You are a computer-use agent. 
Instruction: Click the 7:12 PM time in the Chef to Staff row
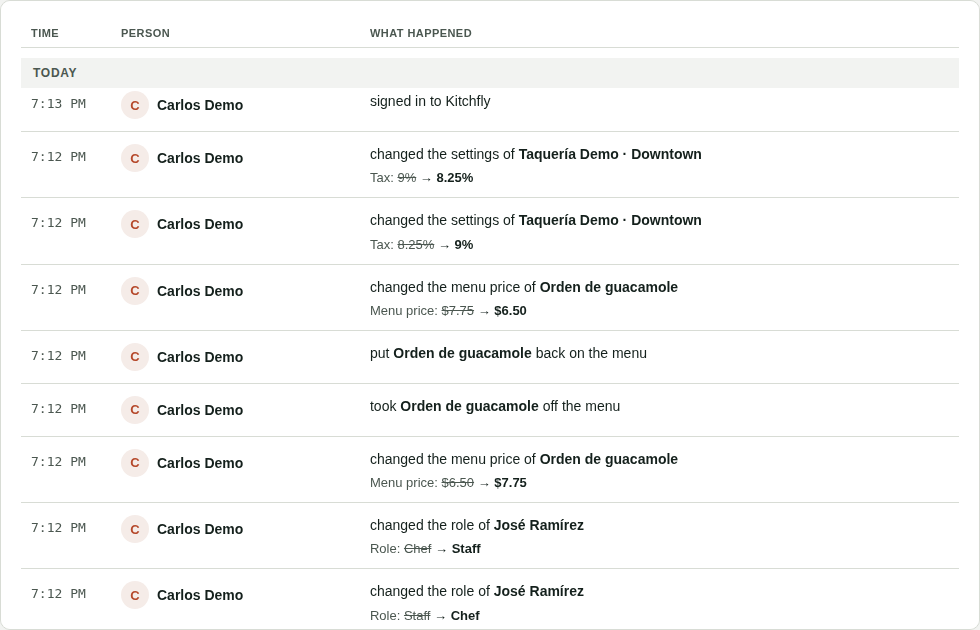click(x=58, y=528)
